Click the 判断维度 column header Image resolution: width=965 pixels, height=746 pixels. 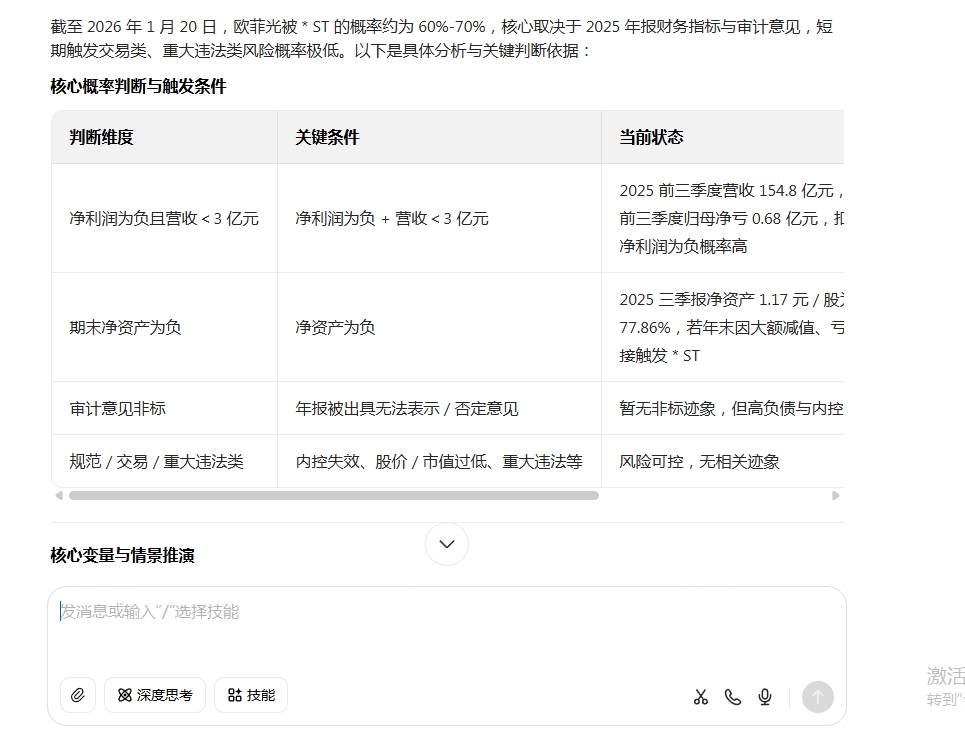point(164,137)
